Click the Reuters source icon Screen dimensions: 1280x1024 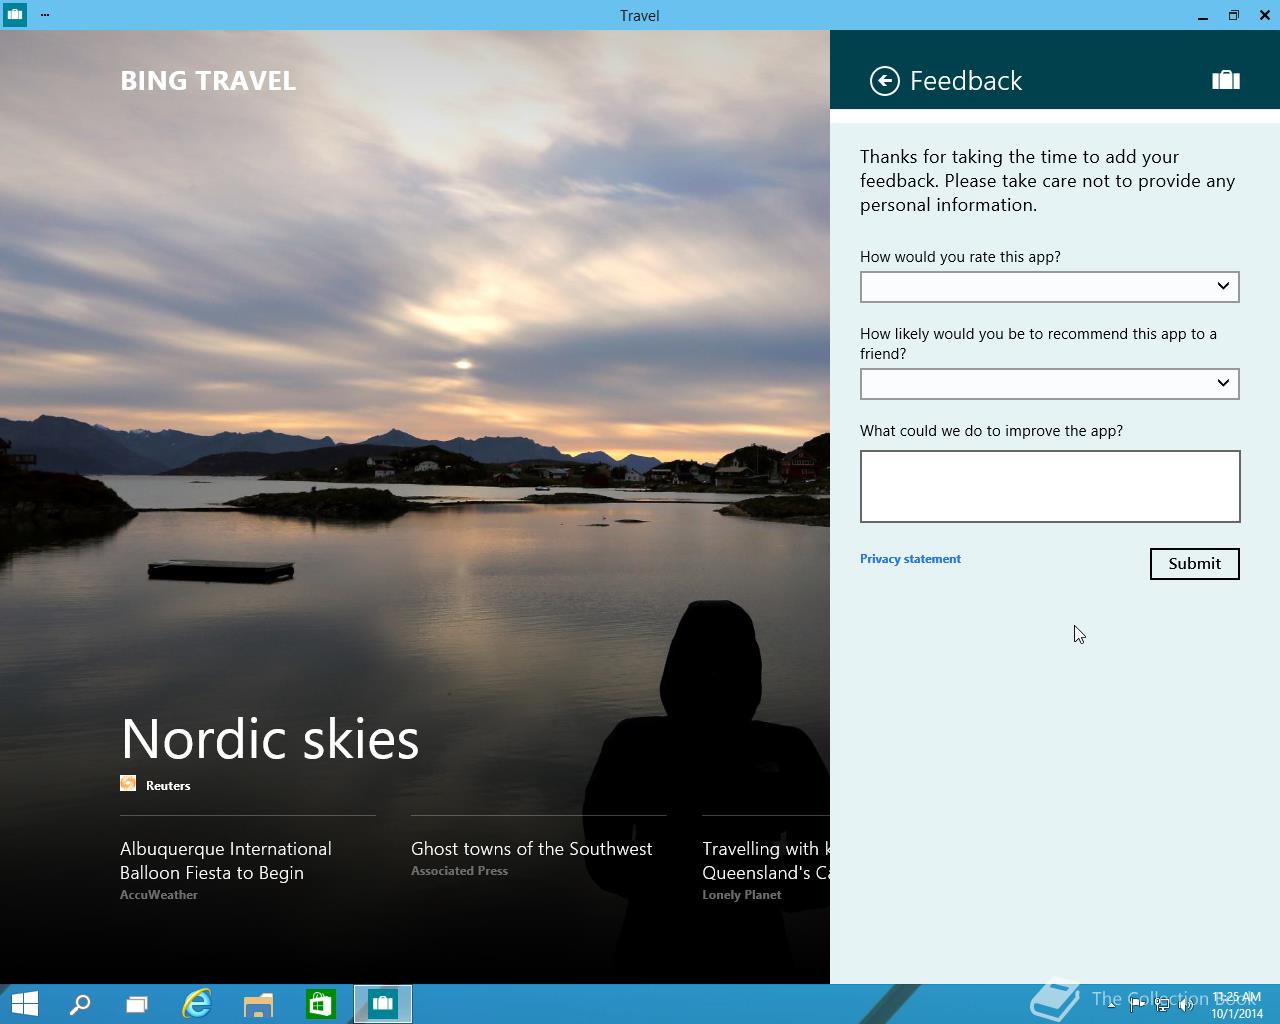pos(128,784)
